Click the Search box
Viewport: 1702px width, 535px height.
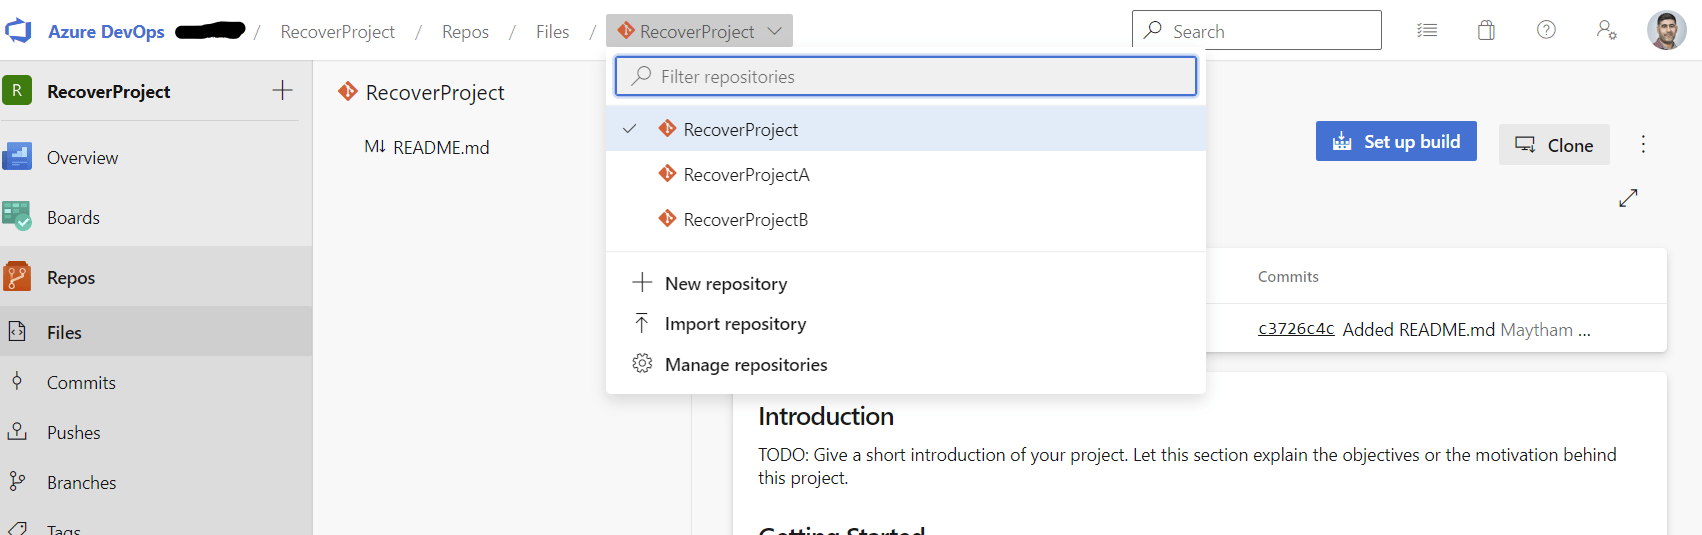click(x=1256, y=30)
